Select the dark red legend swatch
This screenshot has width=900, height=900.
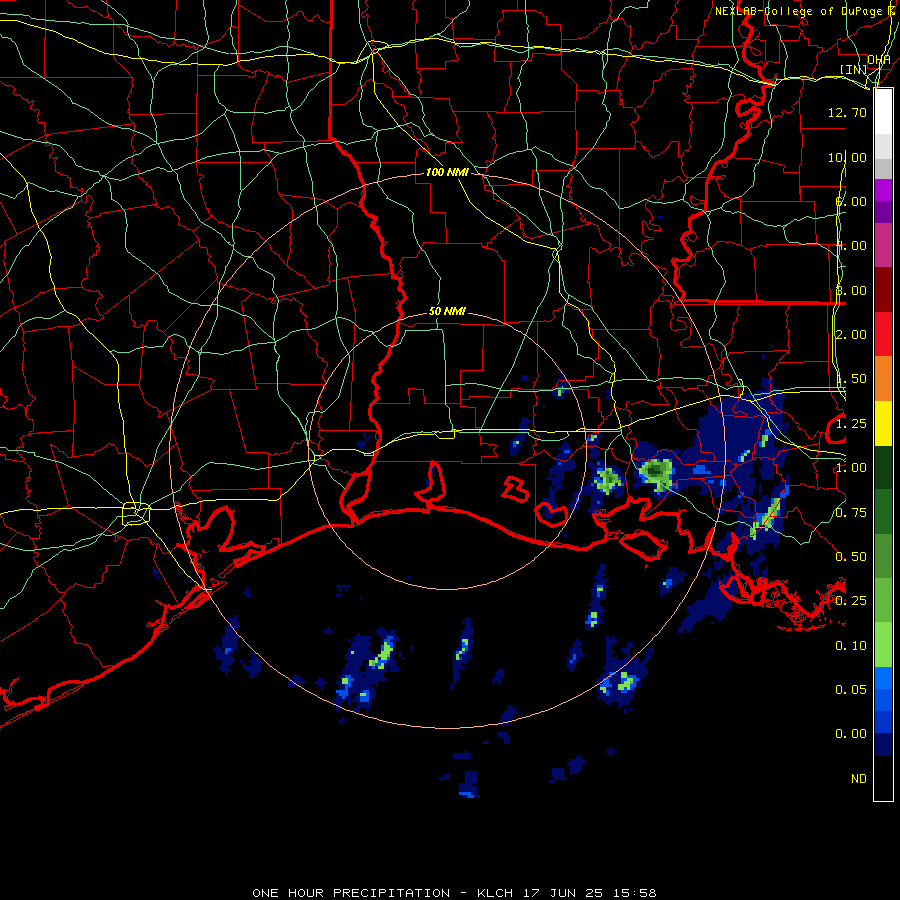pyautogui.click(x=883, y=290)
